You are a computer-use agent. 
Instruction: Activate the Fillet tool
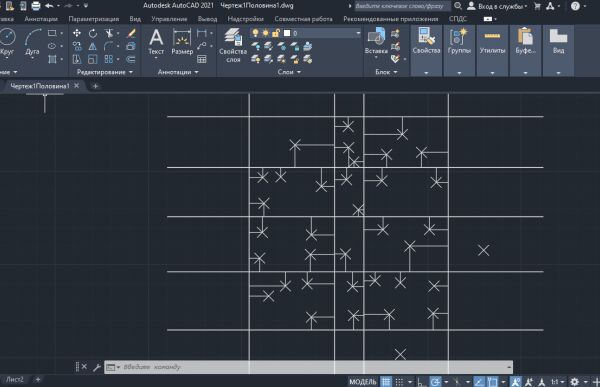(109, 46)
